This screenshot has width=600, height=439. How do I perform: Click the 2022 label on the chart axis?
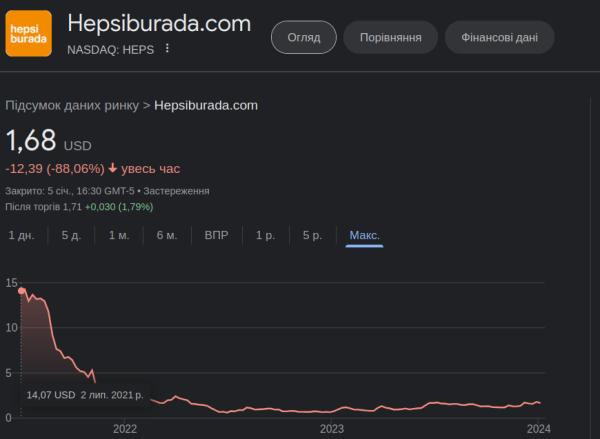(125, 429)
